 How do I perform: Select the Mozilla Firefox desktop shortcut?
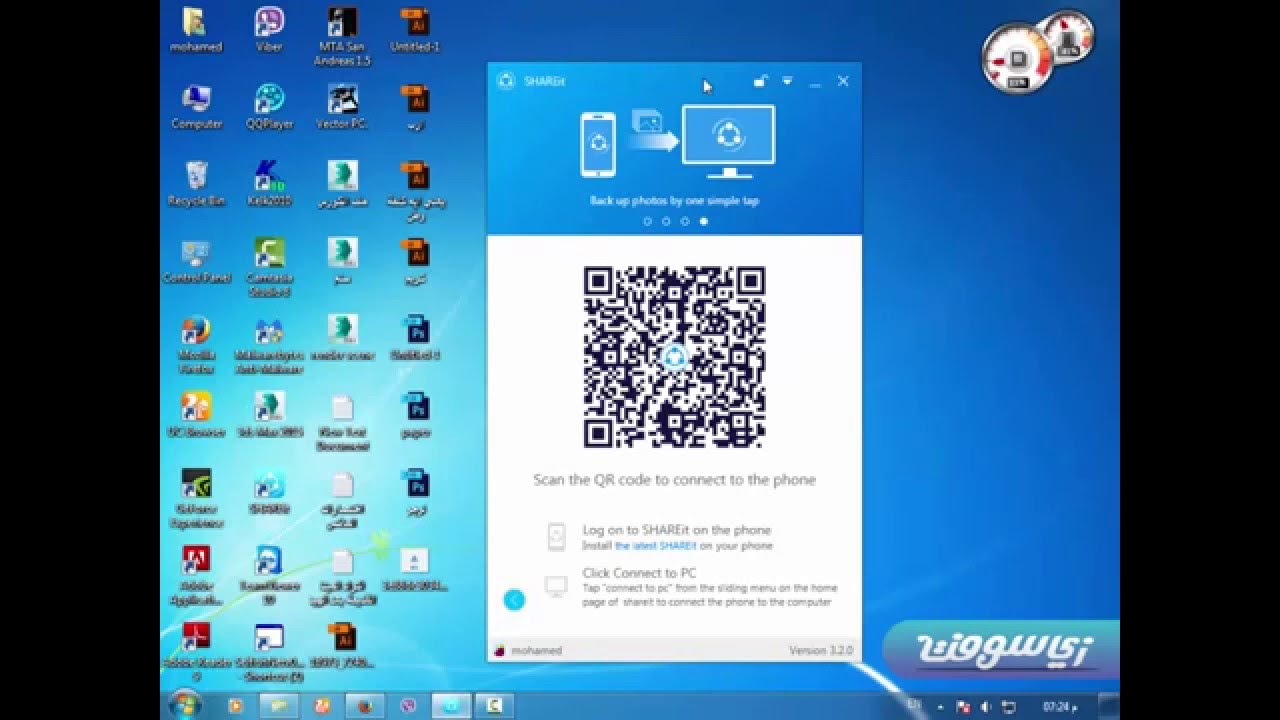click(x=196, y=345)
